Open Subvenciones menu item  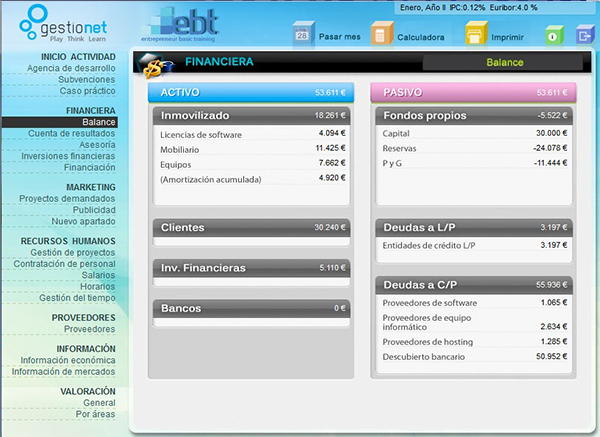click(x=86, y=80)
